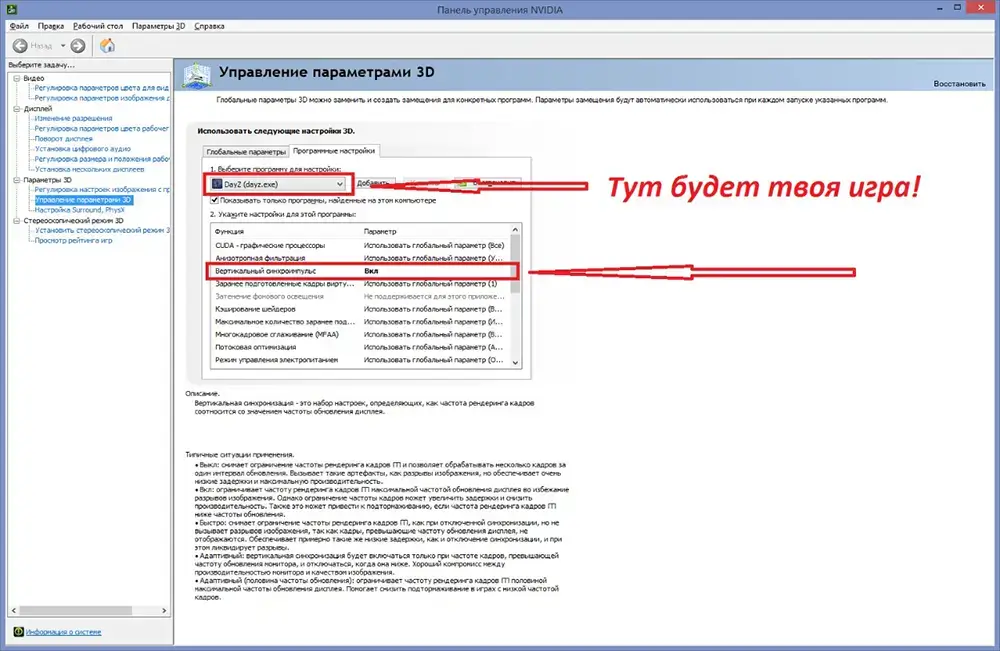The image size is (1000, 651).
Task: Collapse the Параметры 3D tree node
Action: [16, 180]
